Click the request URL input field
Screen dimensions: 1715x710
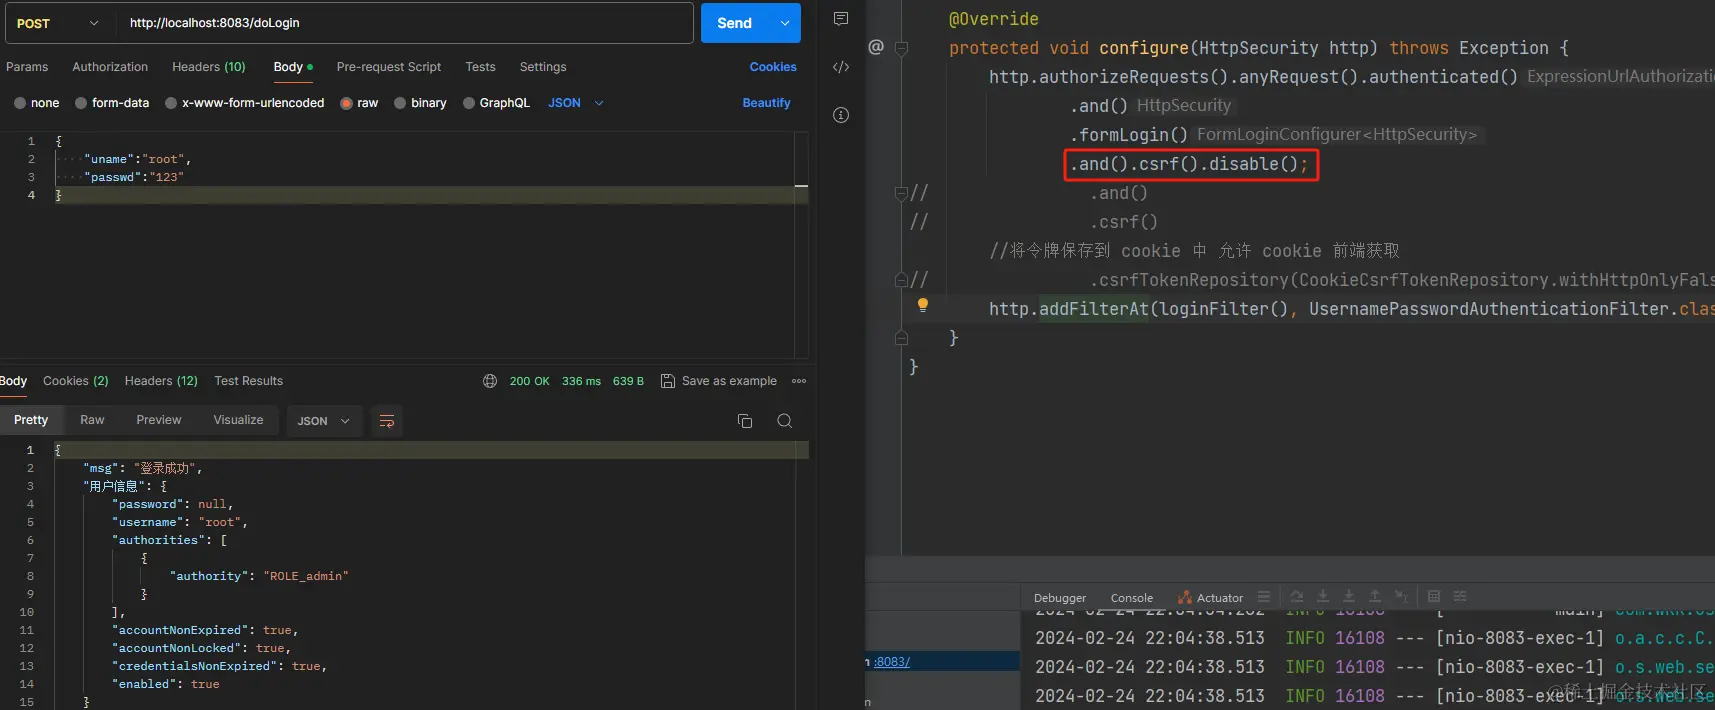pos(405,23)
